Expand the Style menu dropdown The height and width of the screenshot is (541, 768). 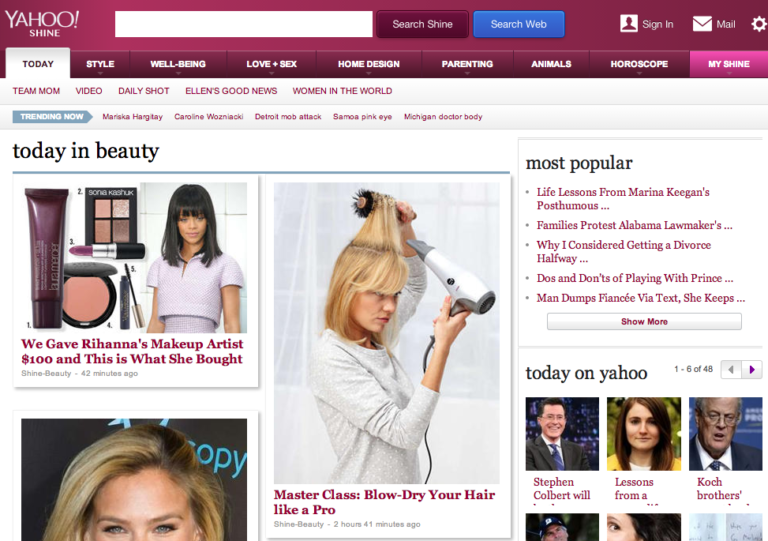click(x=100, y=64)
